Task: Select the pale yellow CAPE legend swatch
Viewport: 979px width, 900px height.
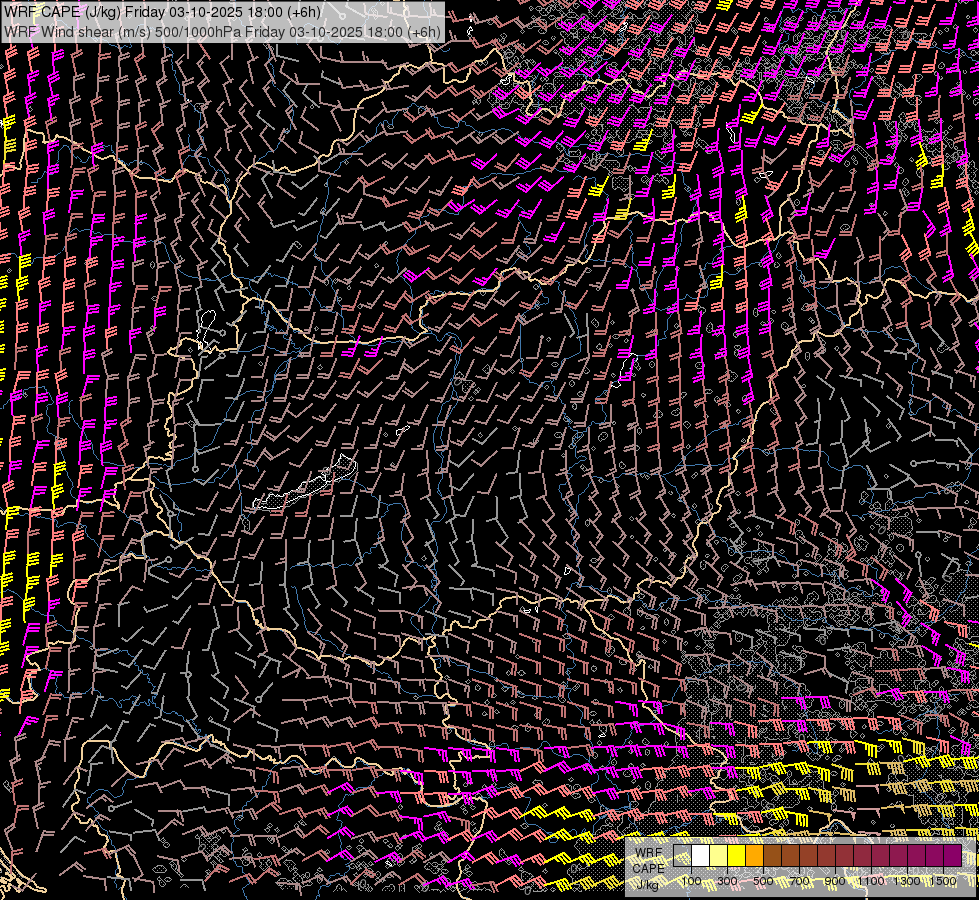Action: point(719,856)
